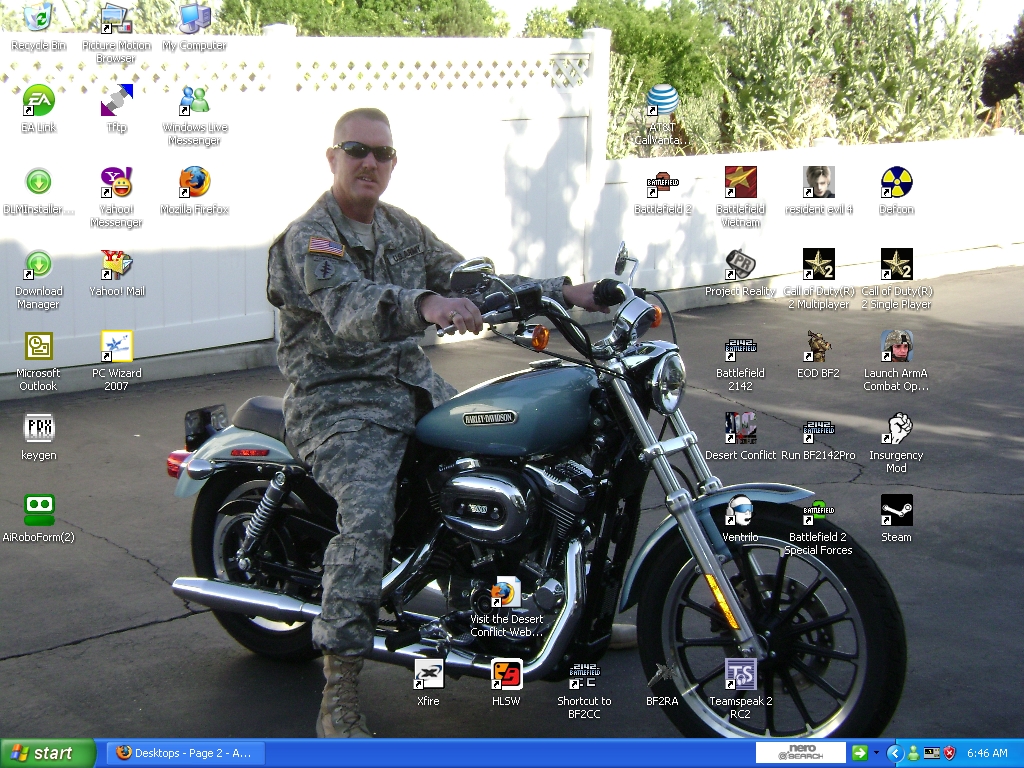Select the Defcon game icon
Image resolution: width=1024 pixels, height=768 pixels.
(896, 183)
